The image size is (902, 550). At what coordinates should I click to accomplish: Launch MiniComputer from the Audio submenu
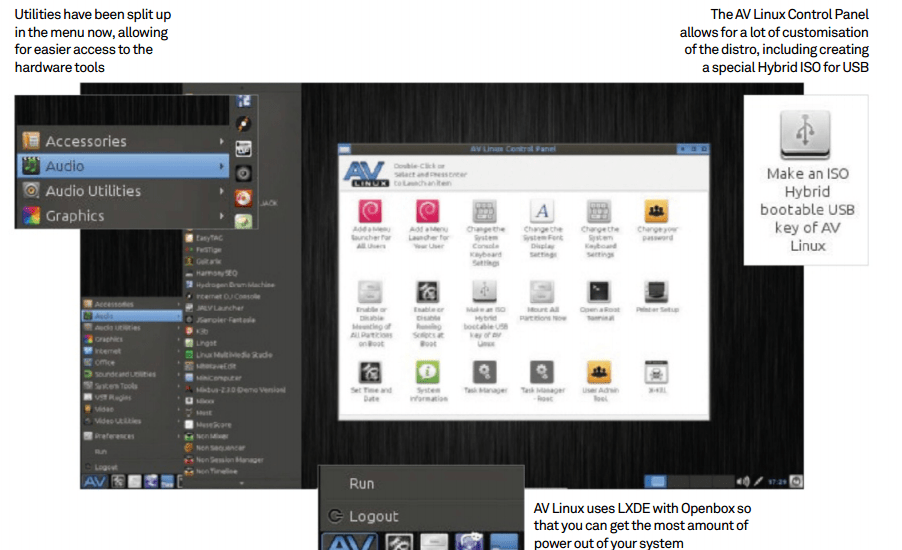tap(242, 378)
